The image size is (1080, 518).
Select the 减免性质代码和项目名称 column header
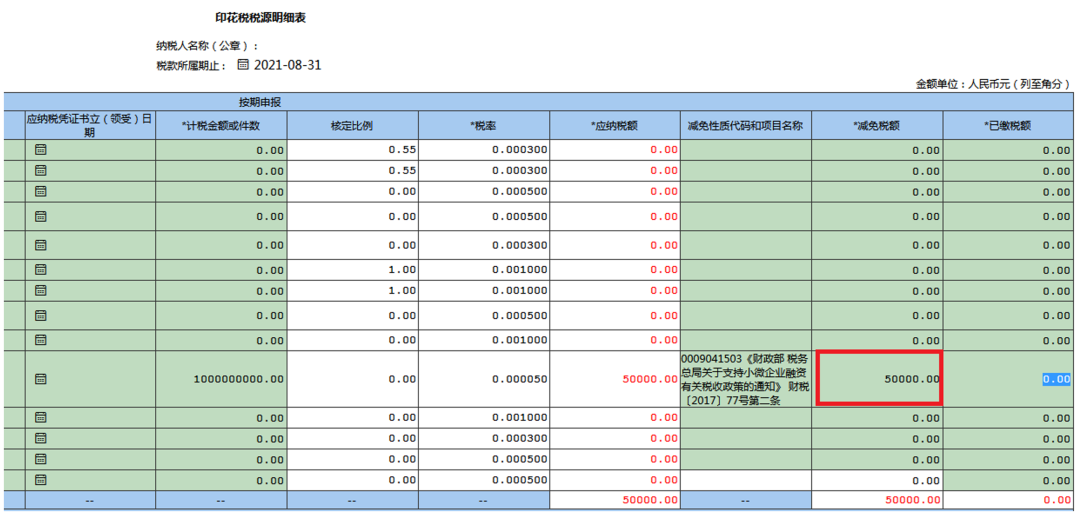tap(746, 125)
